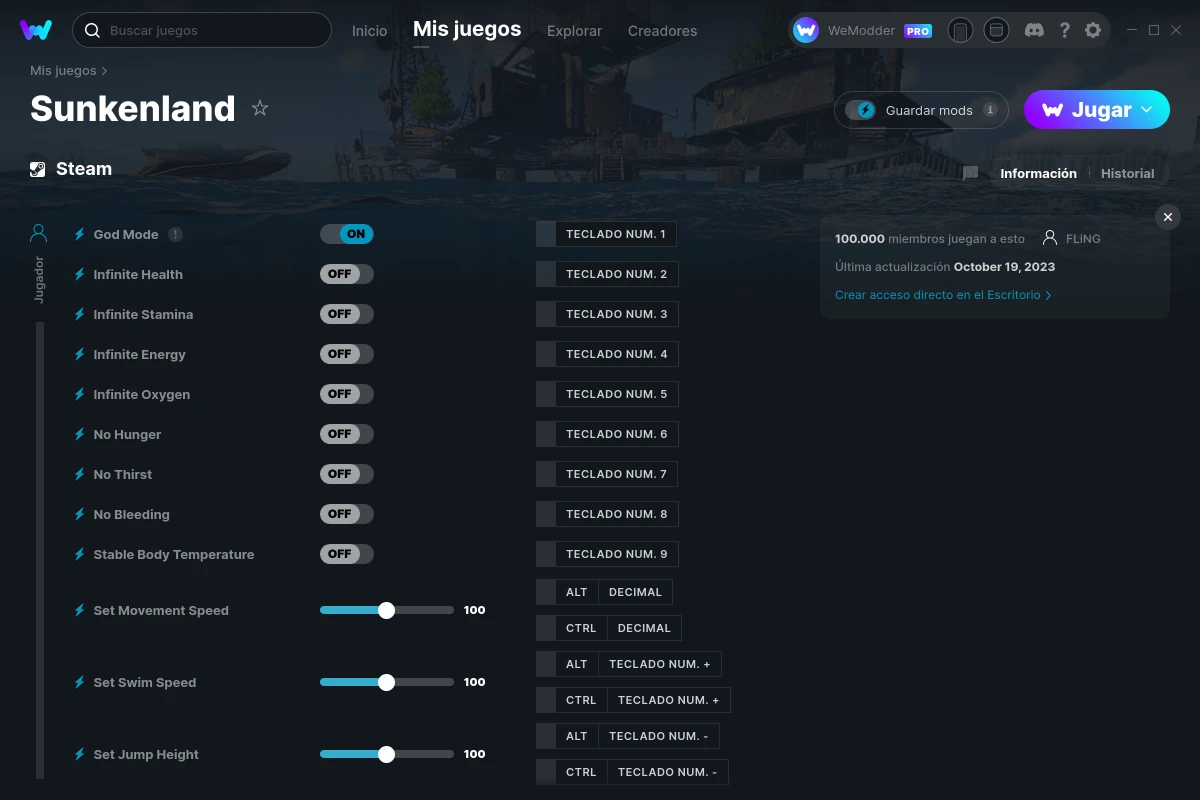1200x800 pixels.
Task: Click Mis juegos breadcrumb link
Action: (63, 71)
